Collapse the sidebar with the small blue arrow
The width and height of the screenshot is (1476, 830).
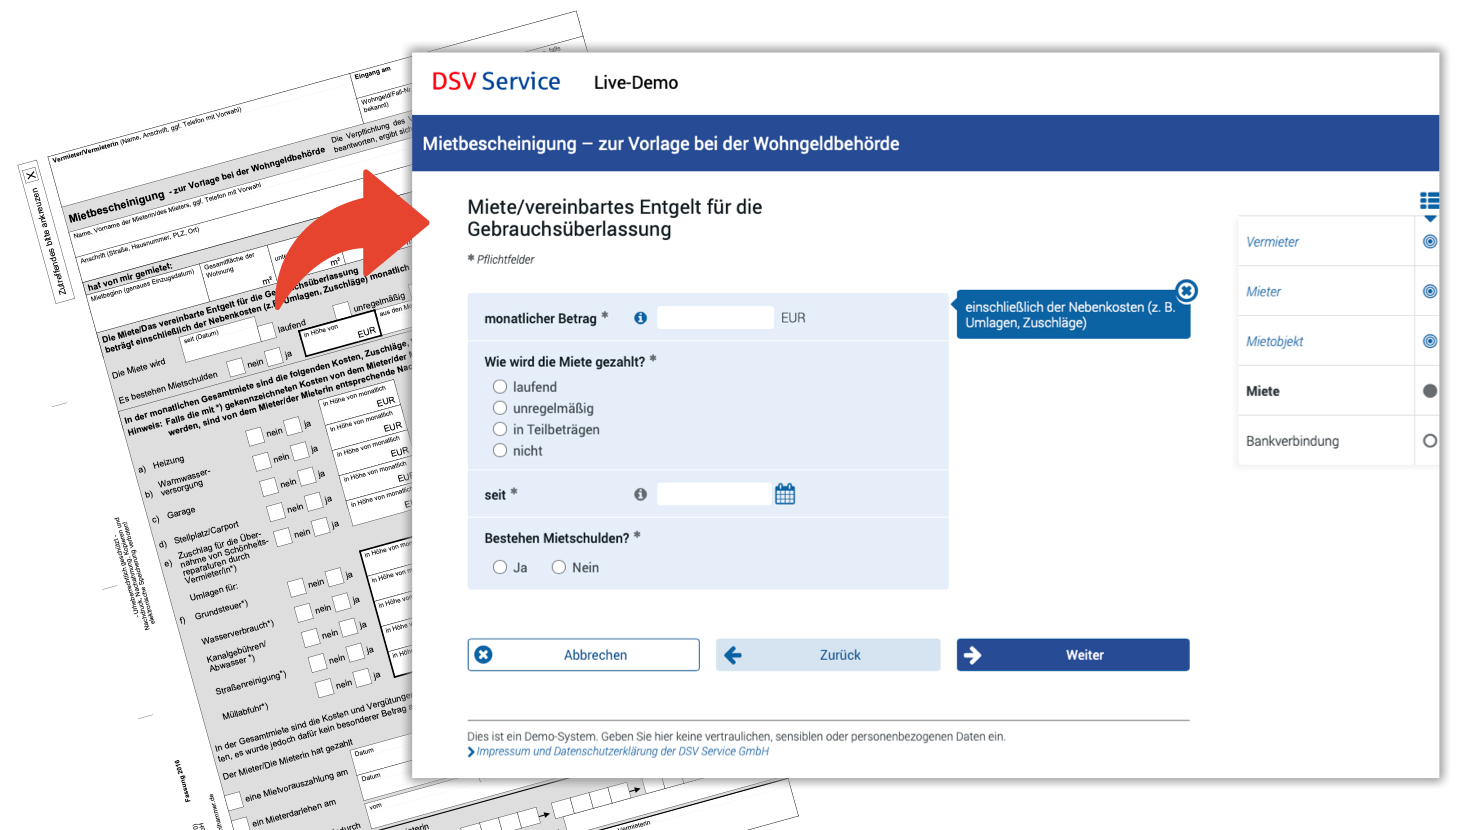click(x=1430, y=218)
